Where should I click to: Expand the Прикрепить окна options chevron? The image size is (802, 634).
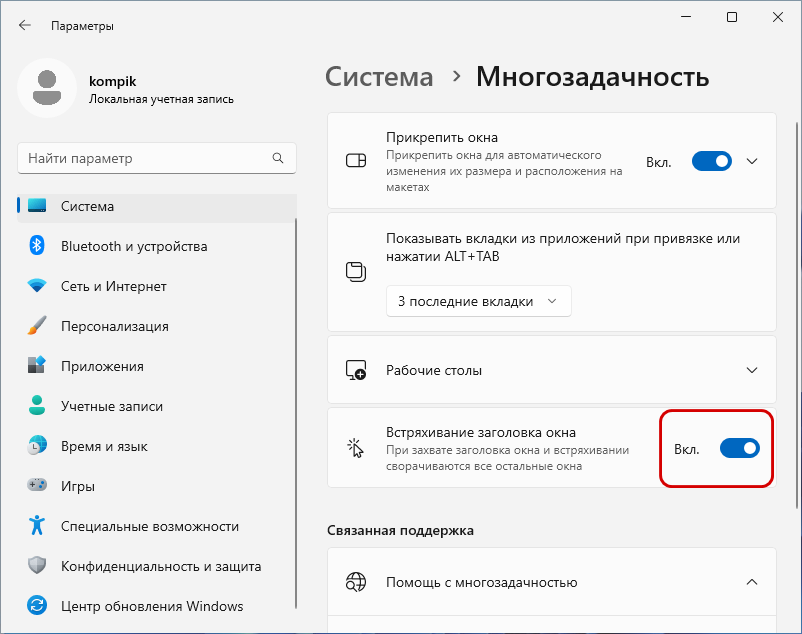pos(752,162)
